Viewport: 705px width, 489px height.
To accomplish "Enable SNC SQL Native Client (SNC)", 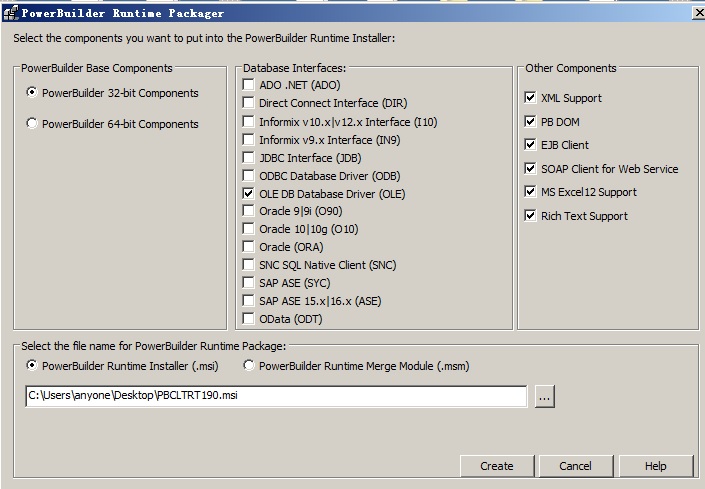I will 248,264.
